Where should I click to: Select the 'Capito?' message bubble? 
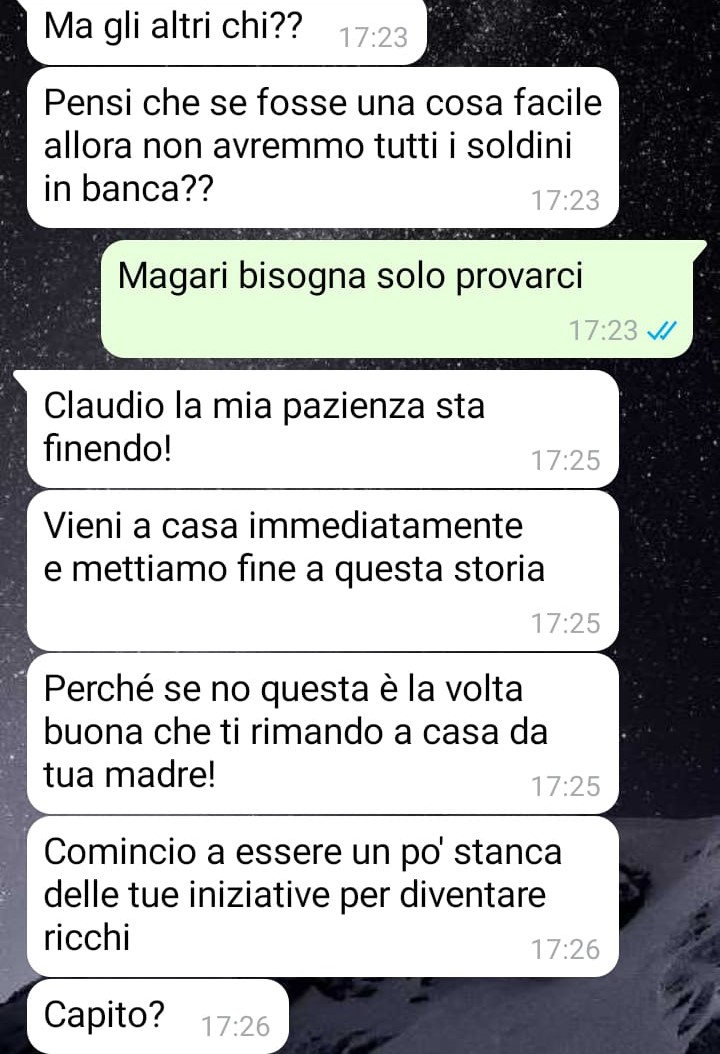(157, 1016)
